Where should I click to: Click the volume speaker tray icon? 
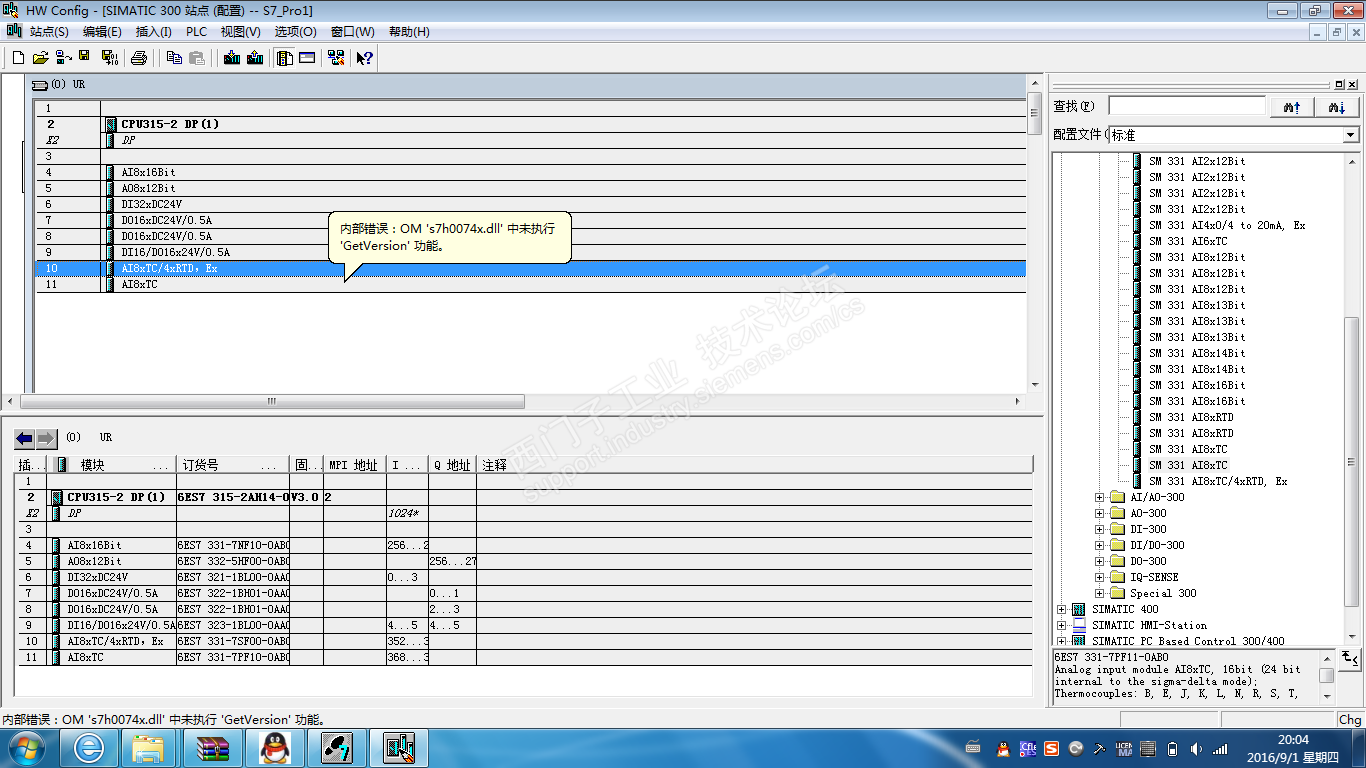coord(1197,749)
